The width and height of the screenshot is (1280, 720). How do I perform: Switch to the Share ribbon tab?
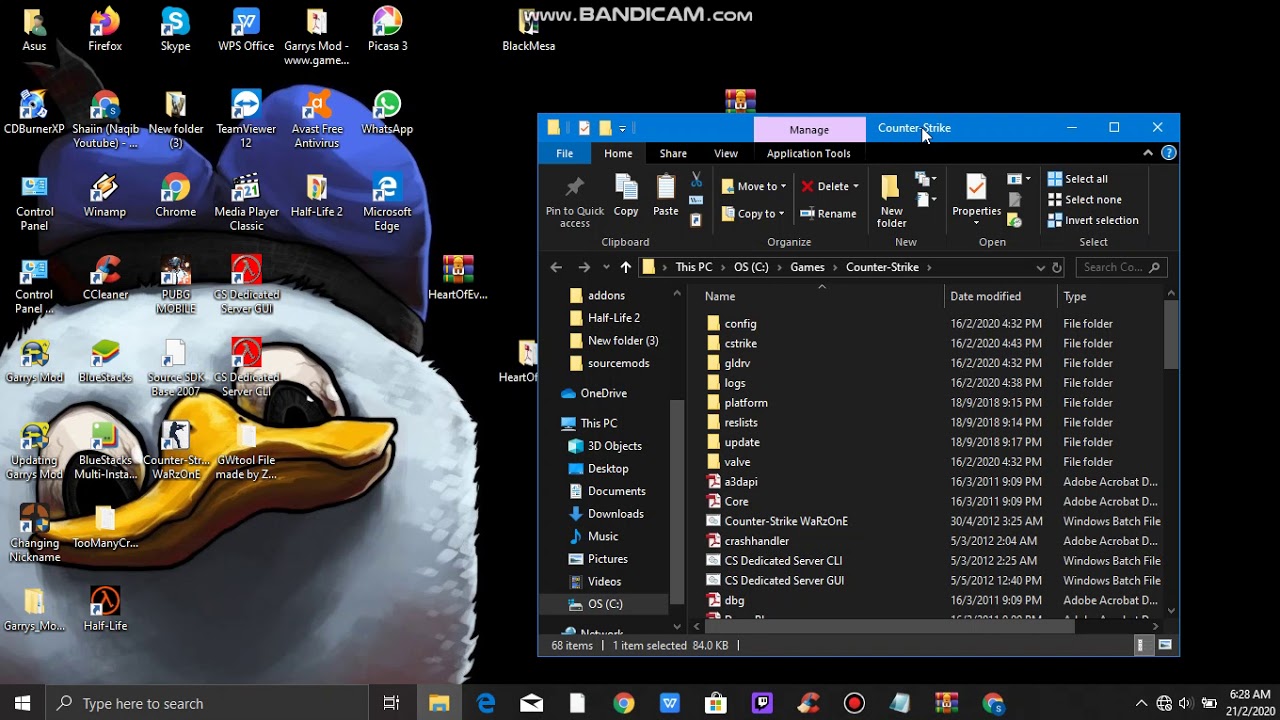tap(673, 153)
